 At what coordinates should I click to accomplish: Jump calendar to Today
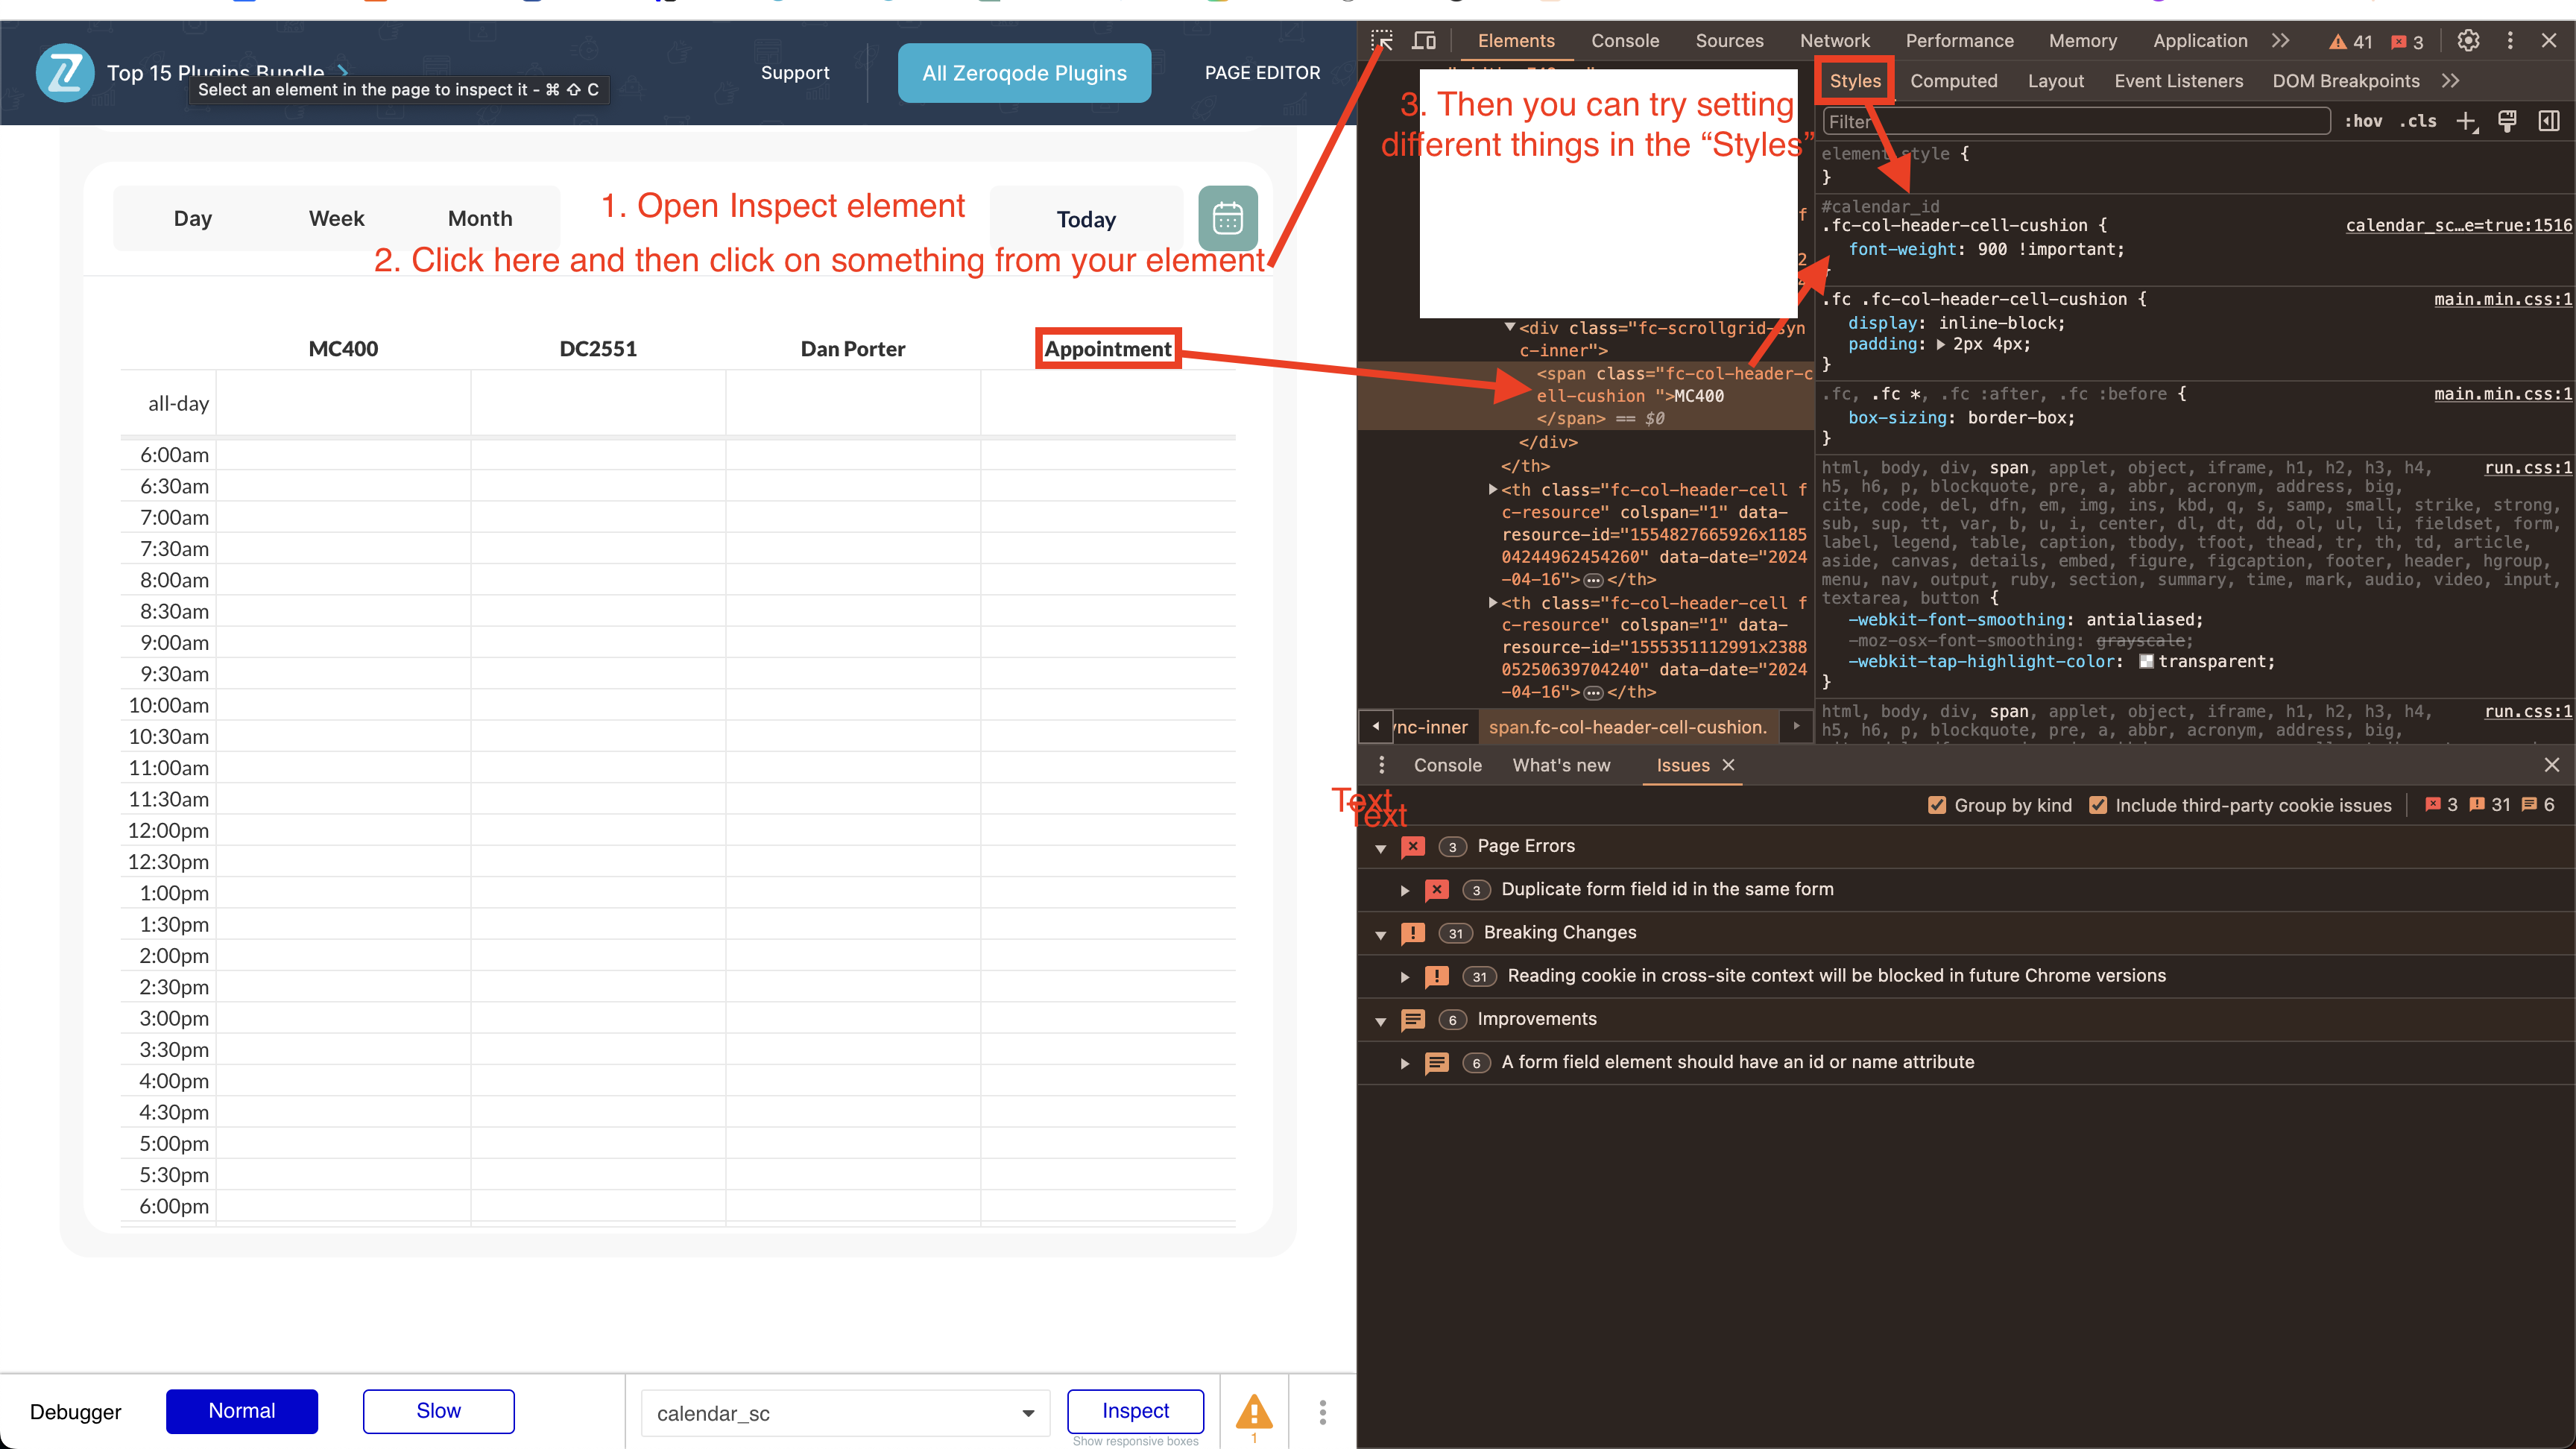pyautogui.click(x=1086, y=219)
